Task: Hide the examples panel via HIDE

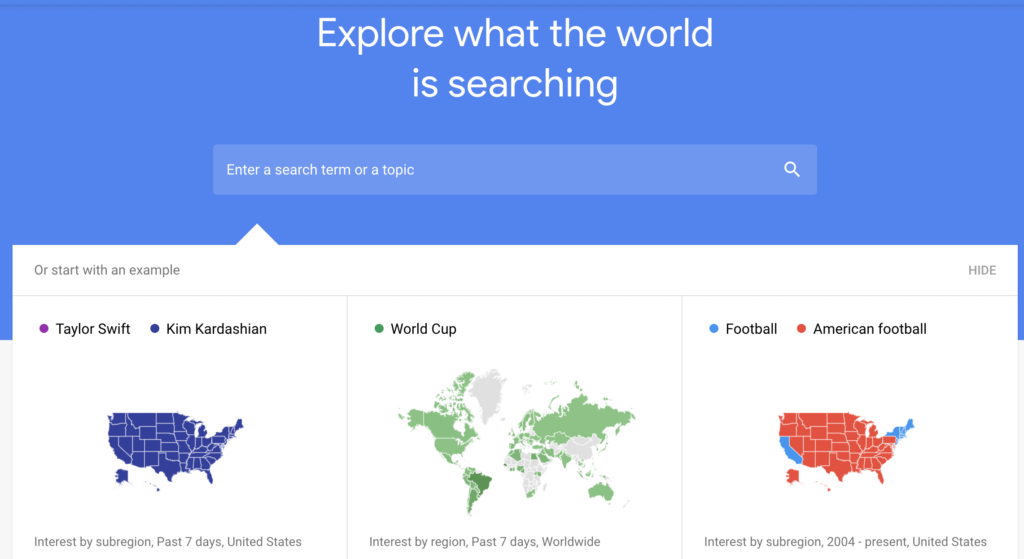Action: 982,270
